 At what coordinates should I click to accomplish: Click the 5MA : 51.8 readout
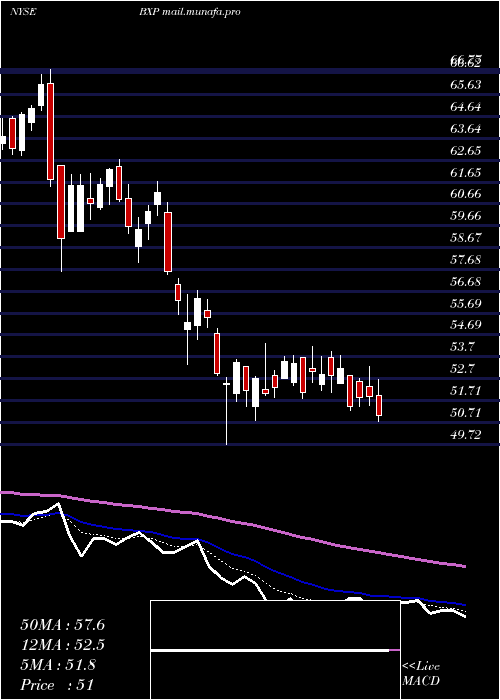tap(58, 665)
